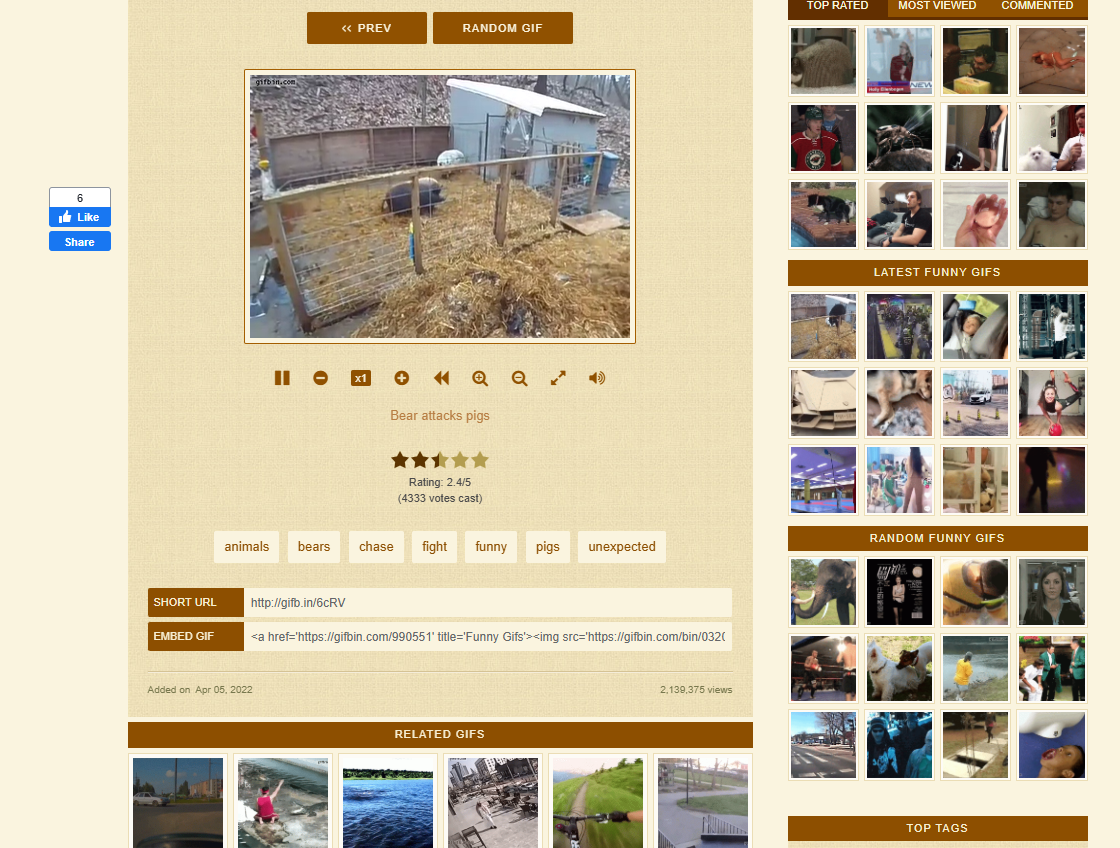The height and width of the screenshot is (848, 1120).
Task: Open the baby in car seat thumbnail
Action: 975,326
